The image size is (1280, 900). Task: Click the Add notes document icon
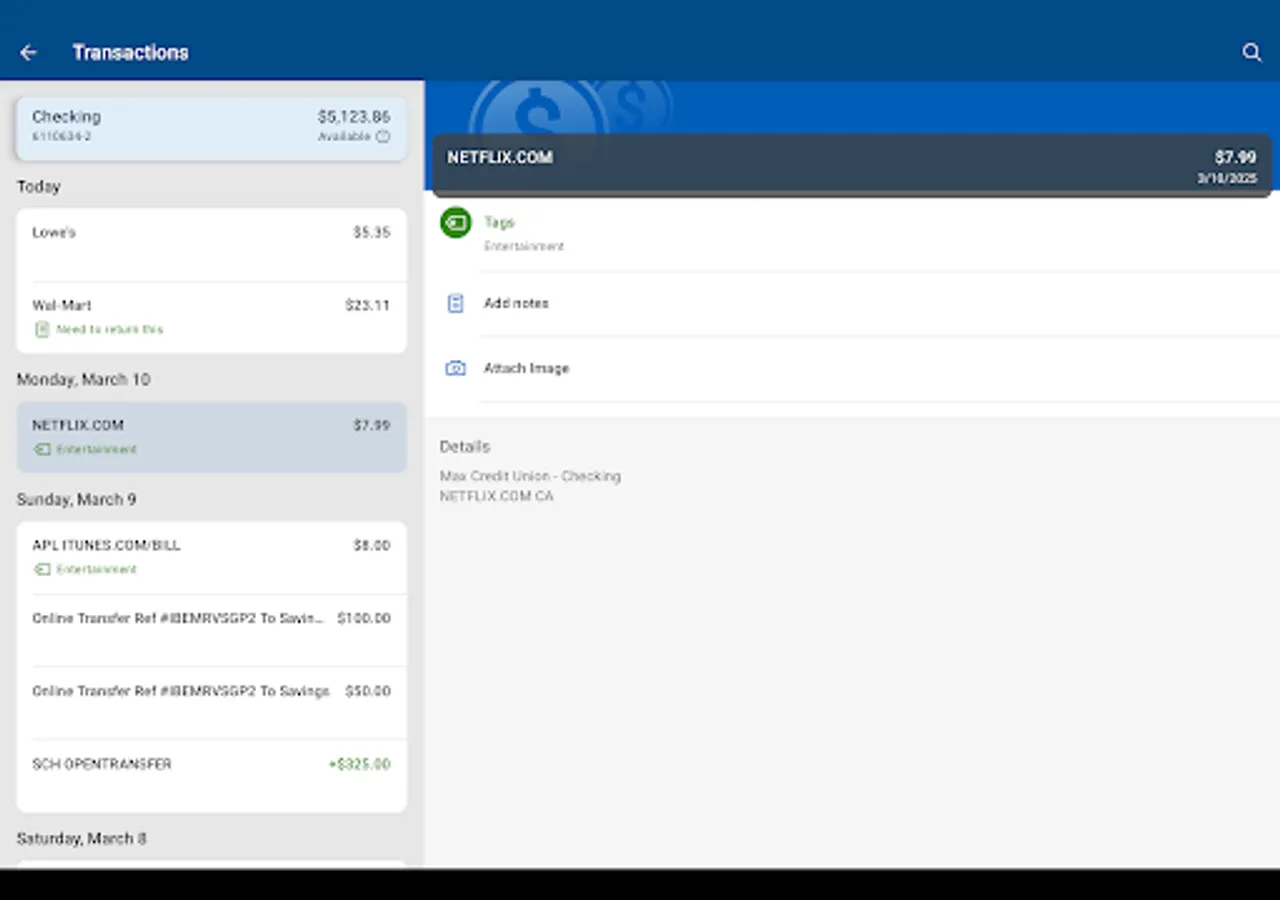pos(455,303)
